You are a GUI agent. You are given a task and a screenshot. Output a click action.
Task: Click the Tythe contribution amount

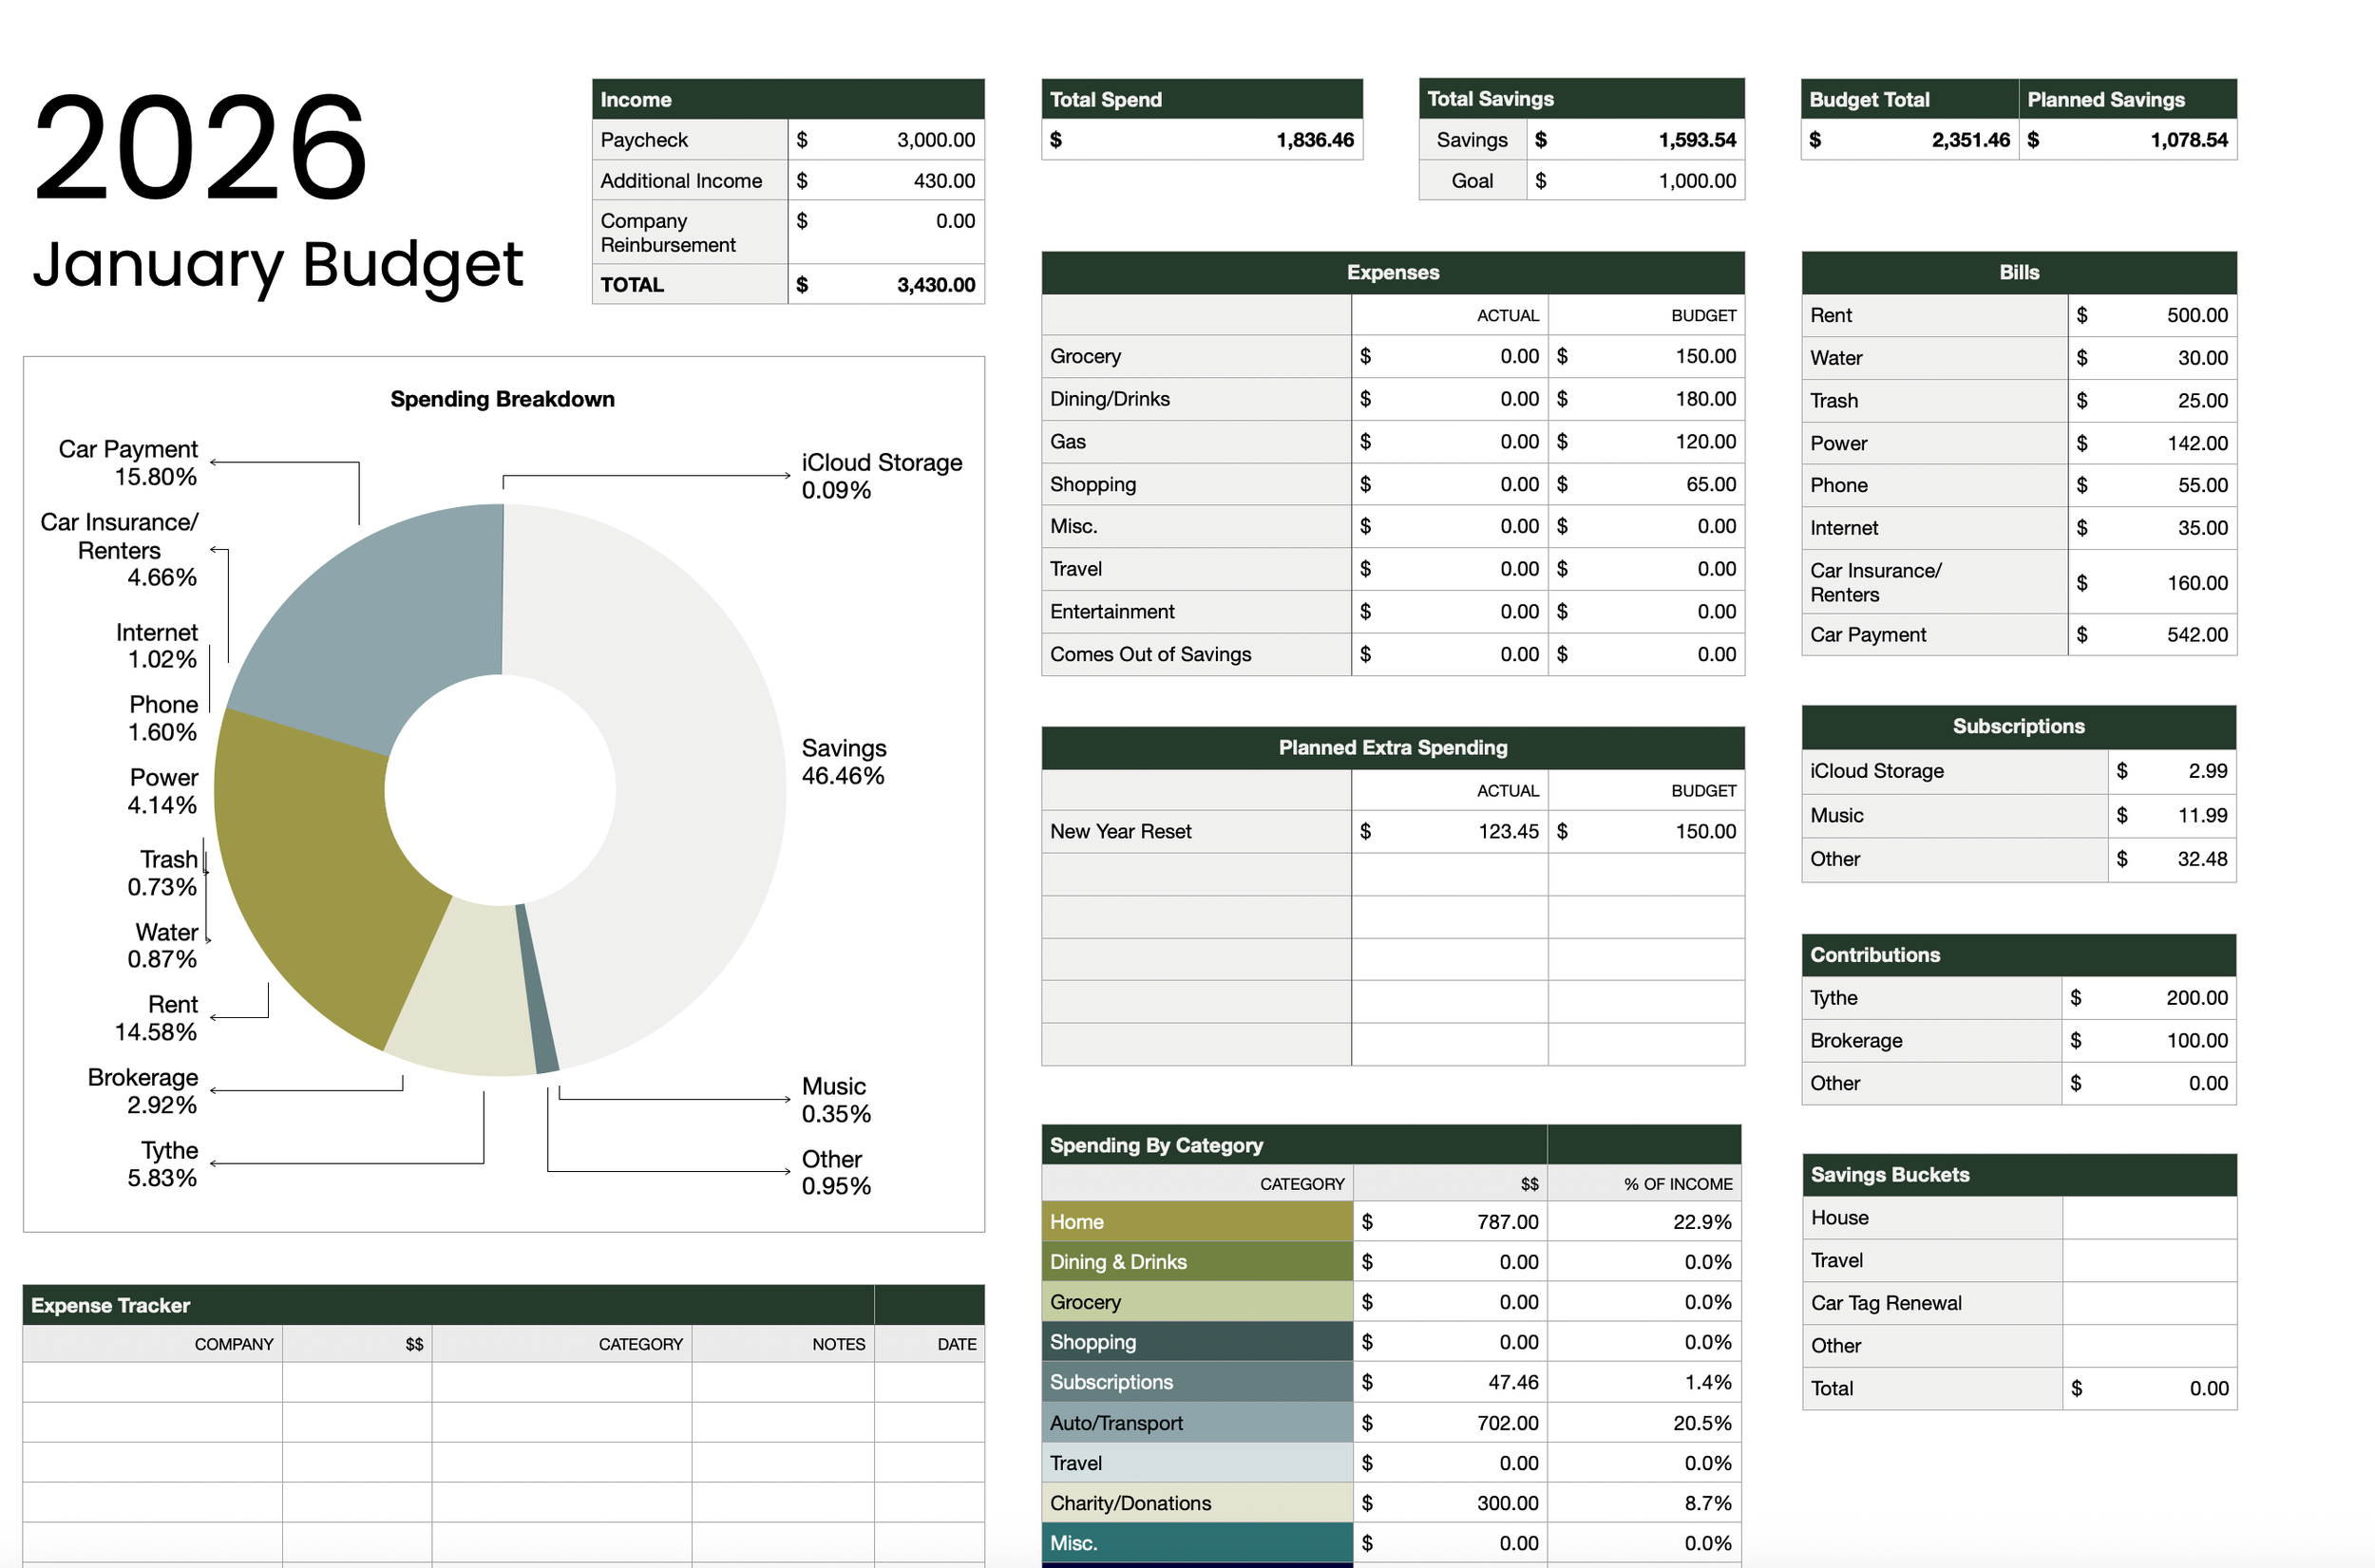pos(2148,997)
